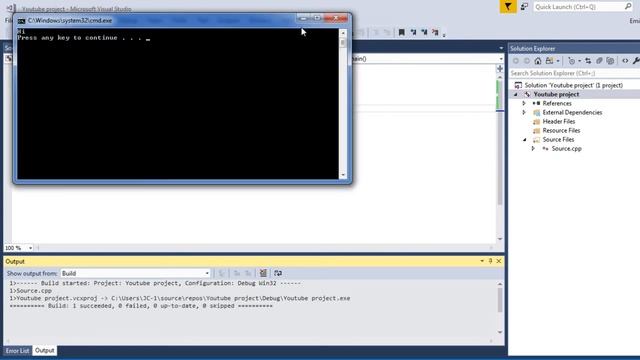Go to previous message in Output

coord(237,273)
